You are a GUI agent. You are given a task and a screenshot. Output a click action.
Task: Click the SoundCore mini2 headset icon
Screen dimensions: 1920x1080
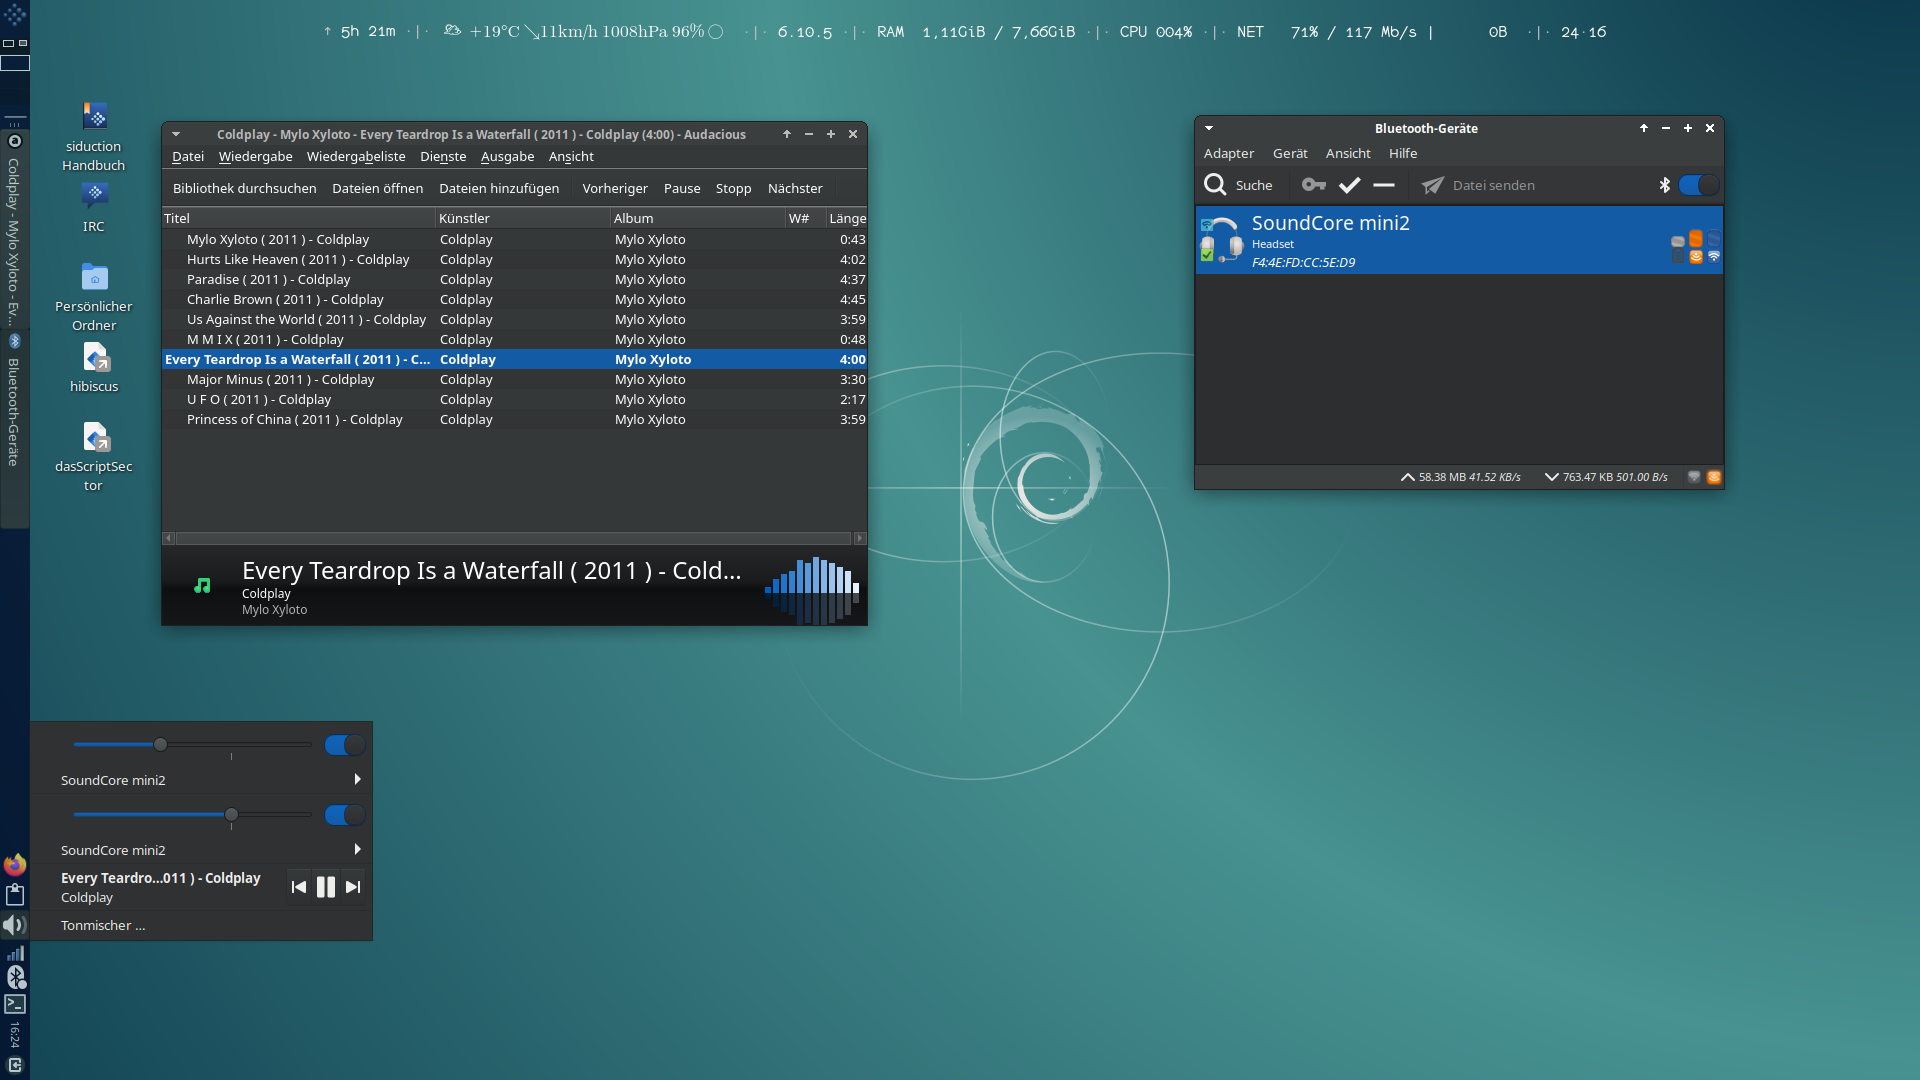[x=1221, y=240]
